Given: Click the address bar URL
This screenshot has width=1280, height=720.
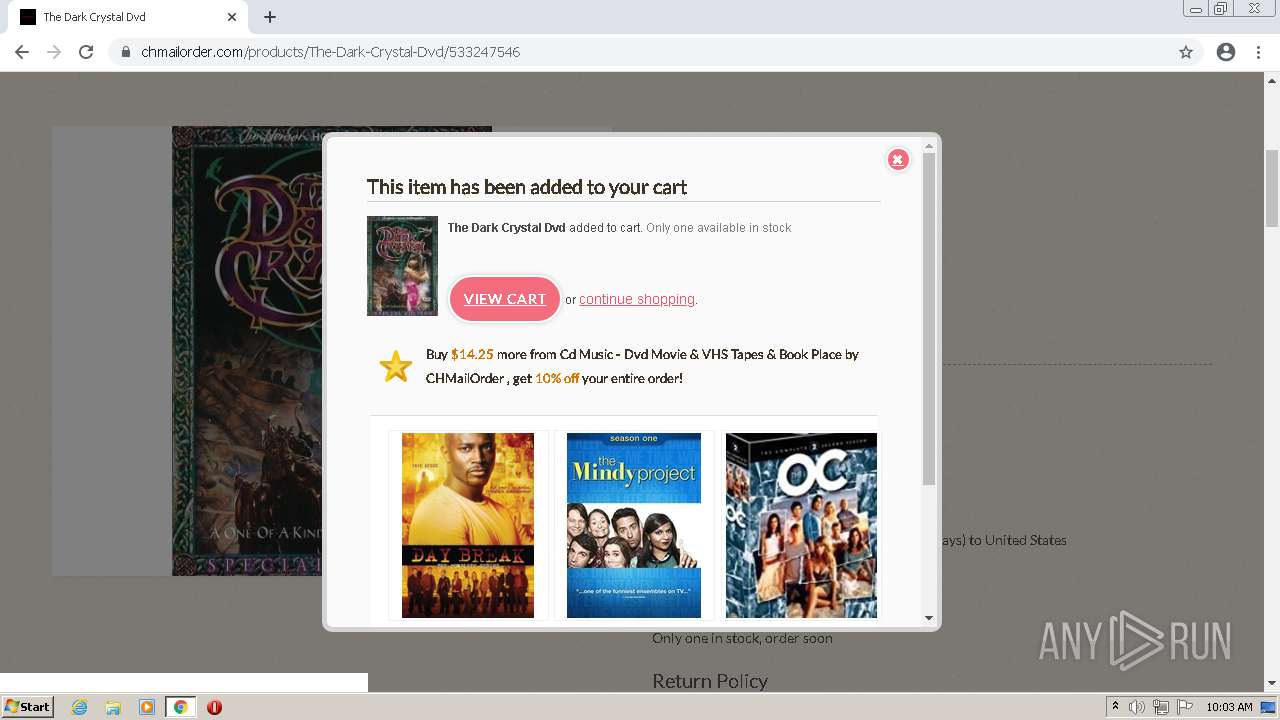Looking at the screenshot, I should [x=331, y=52].
